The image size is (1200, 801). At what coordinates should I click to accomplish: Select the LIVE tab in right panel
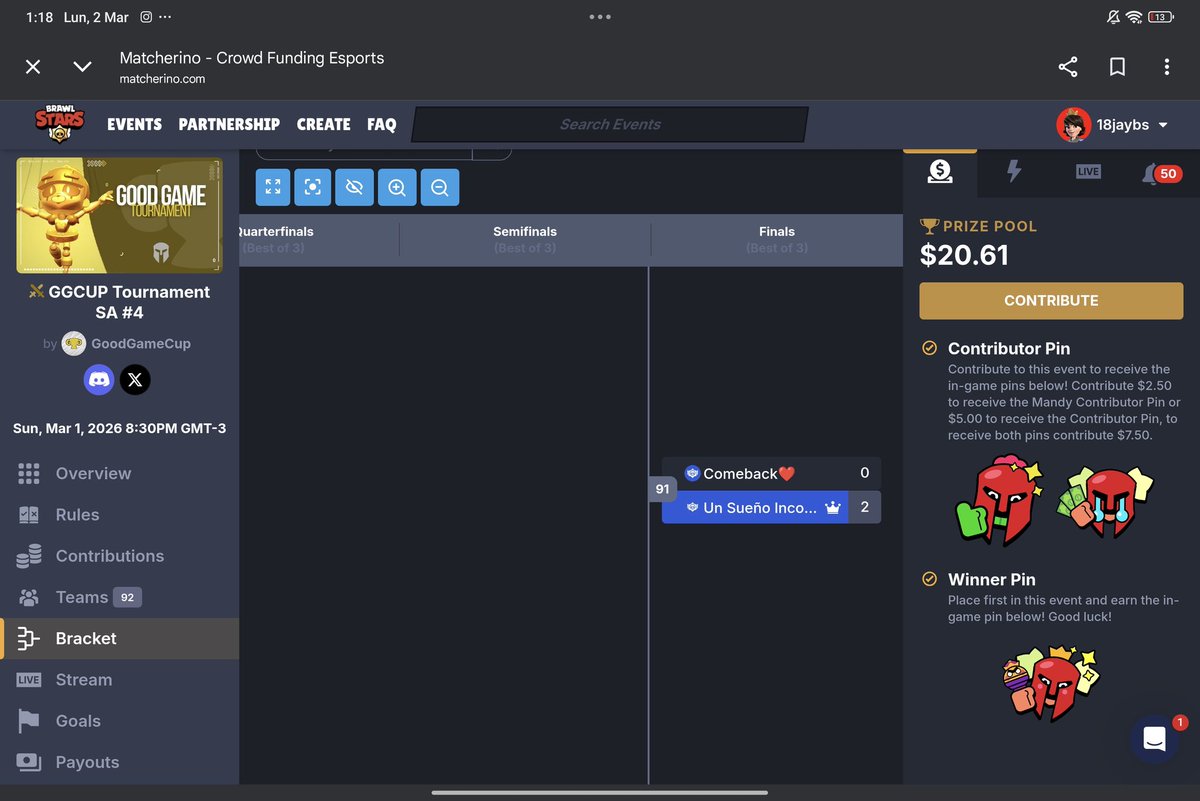[x=1088, y=171]
